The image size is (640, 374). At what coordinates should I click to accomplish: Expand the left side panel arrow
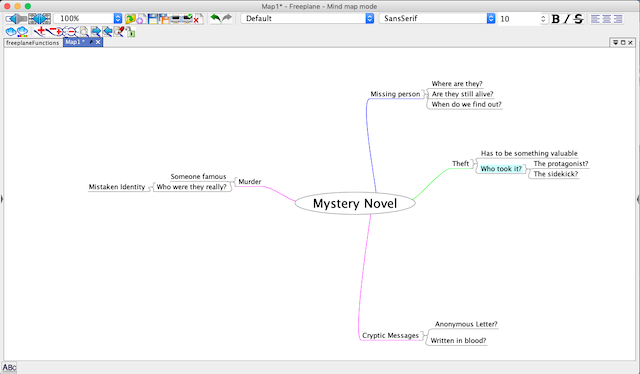coord(2,199)
